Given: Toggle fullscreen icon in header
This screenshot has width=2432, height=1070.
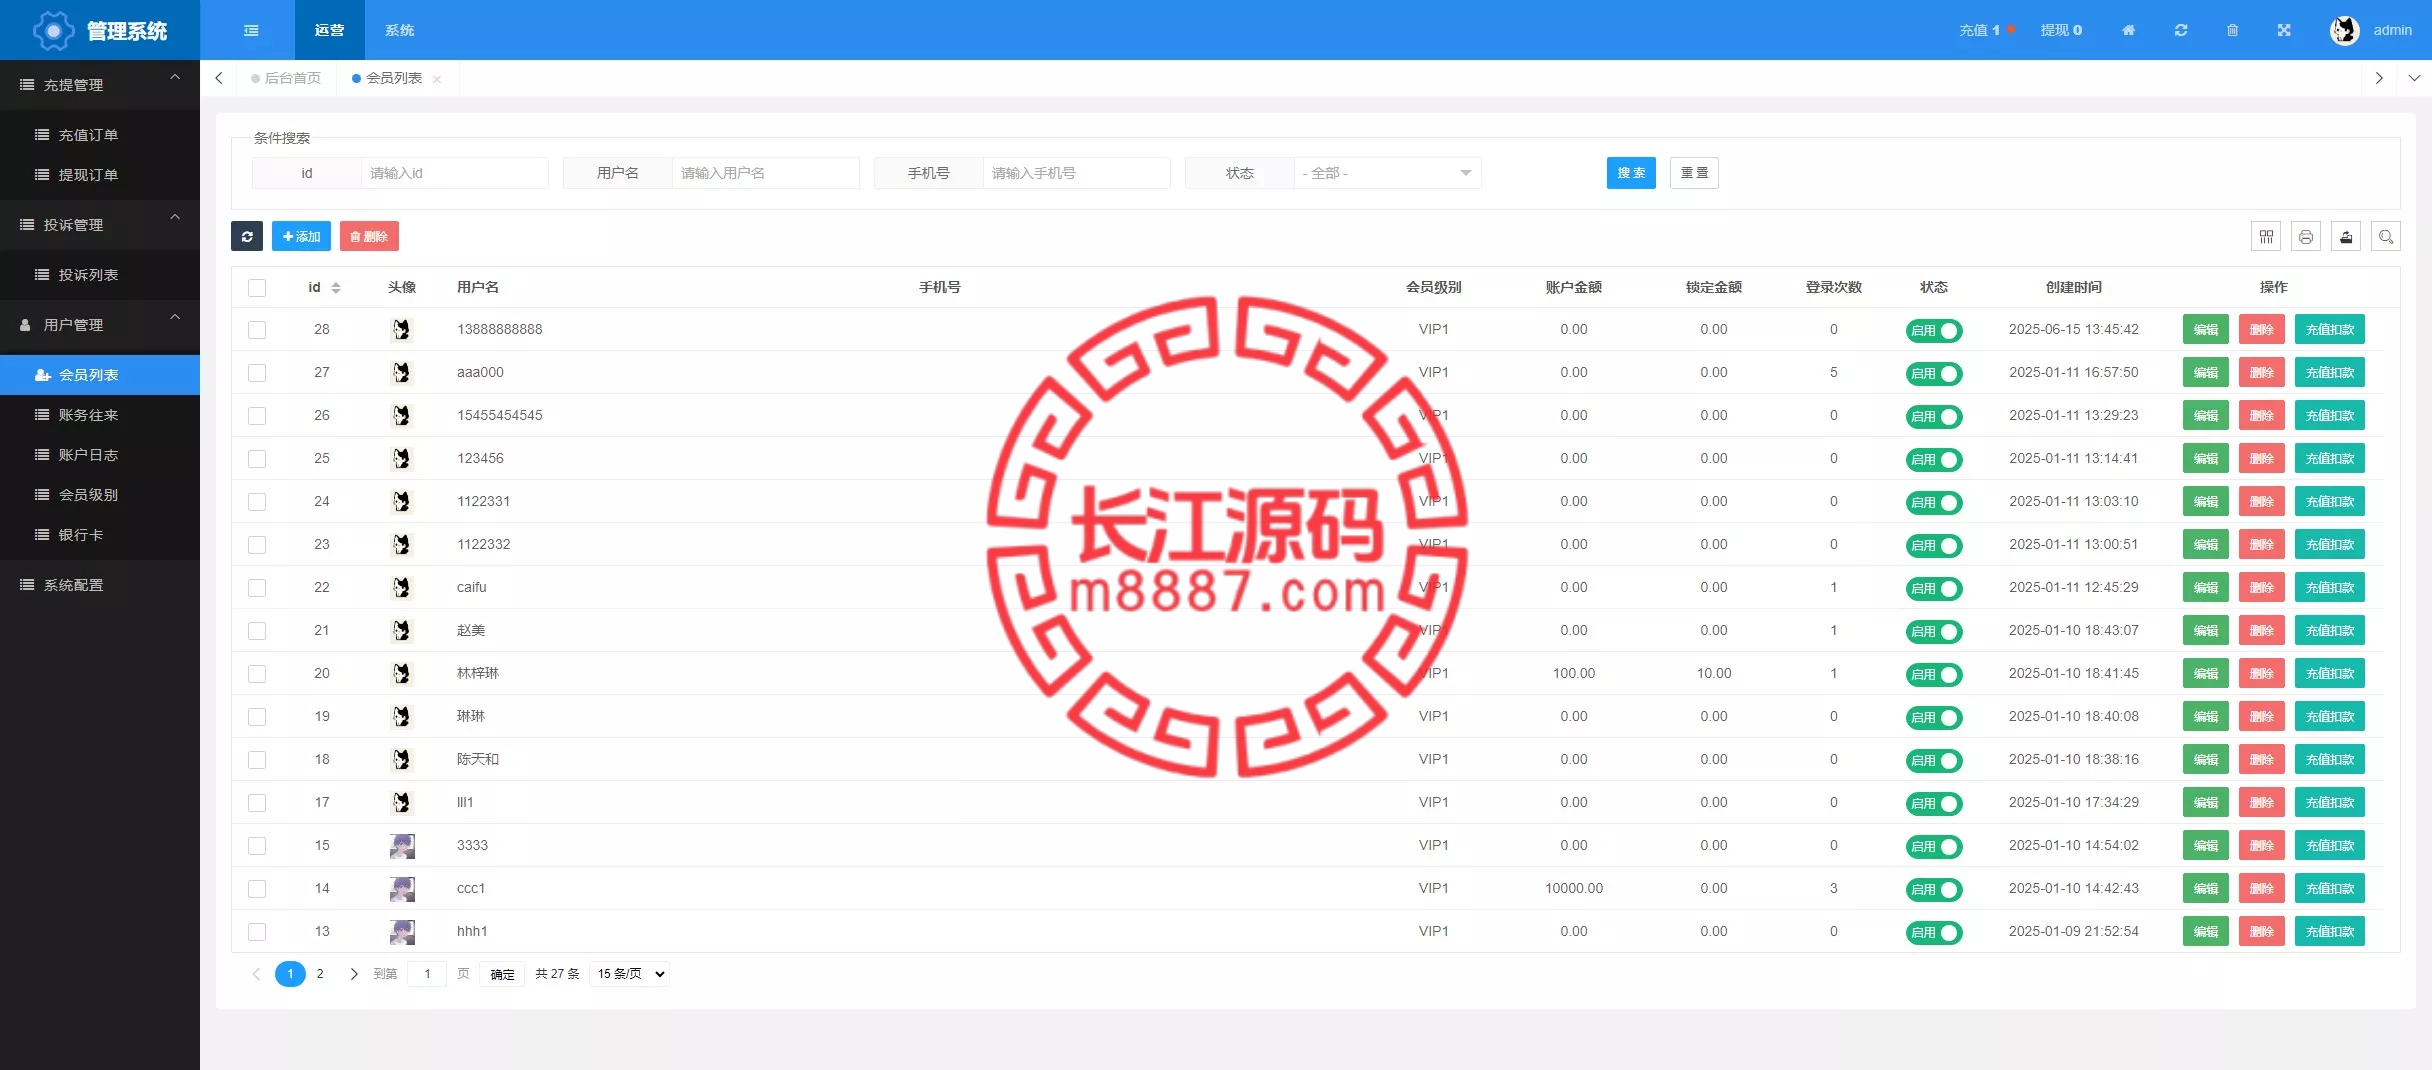Looking at the screenshot, I should click(x=2284, y=30).
